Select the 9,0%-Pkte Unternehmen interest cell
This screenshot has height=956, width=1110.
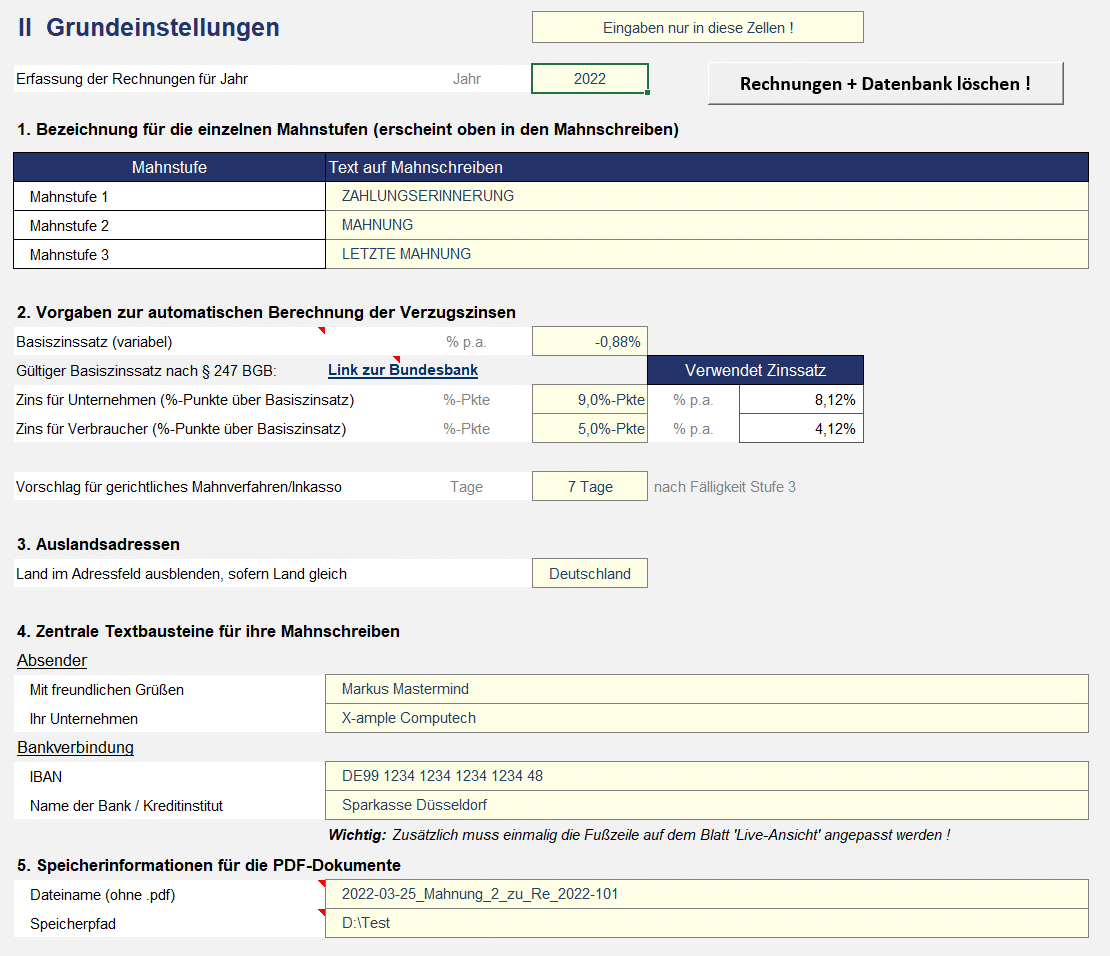(x=590, y=399)
